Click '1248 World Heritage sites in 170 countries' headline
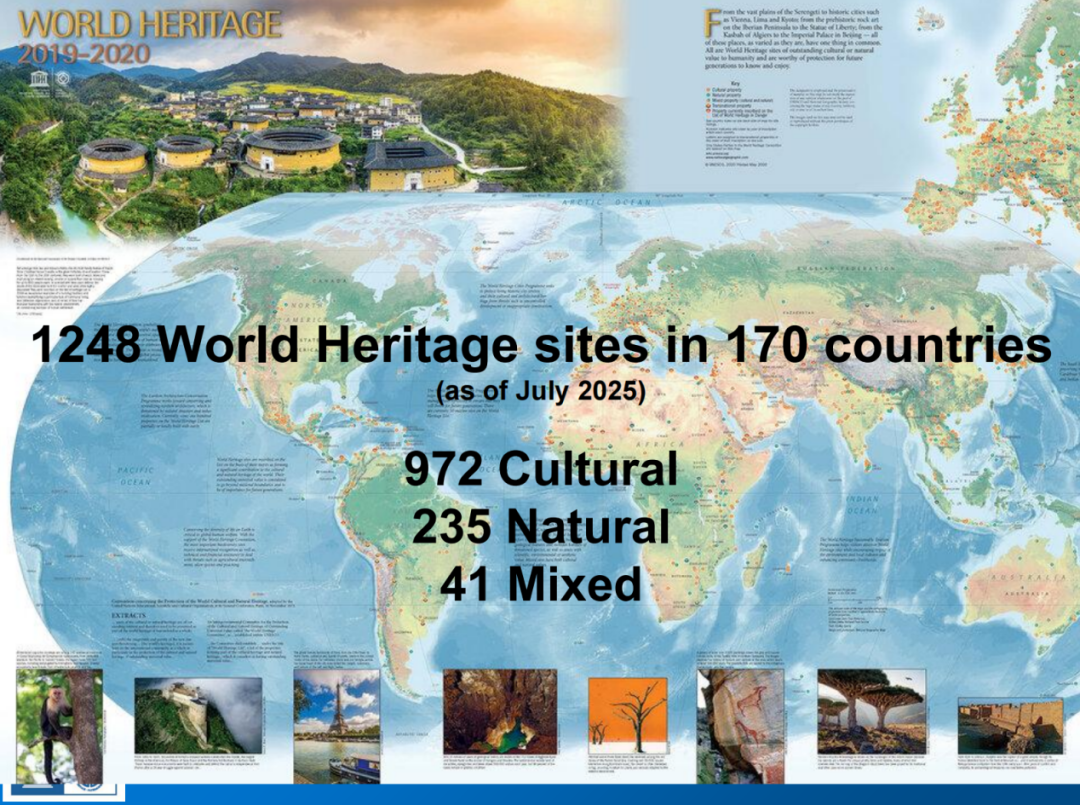 [x=541, y=344]
